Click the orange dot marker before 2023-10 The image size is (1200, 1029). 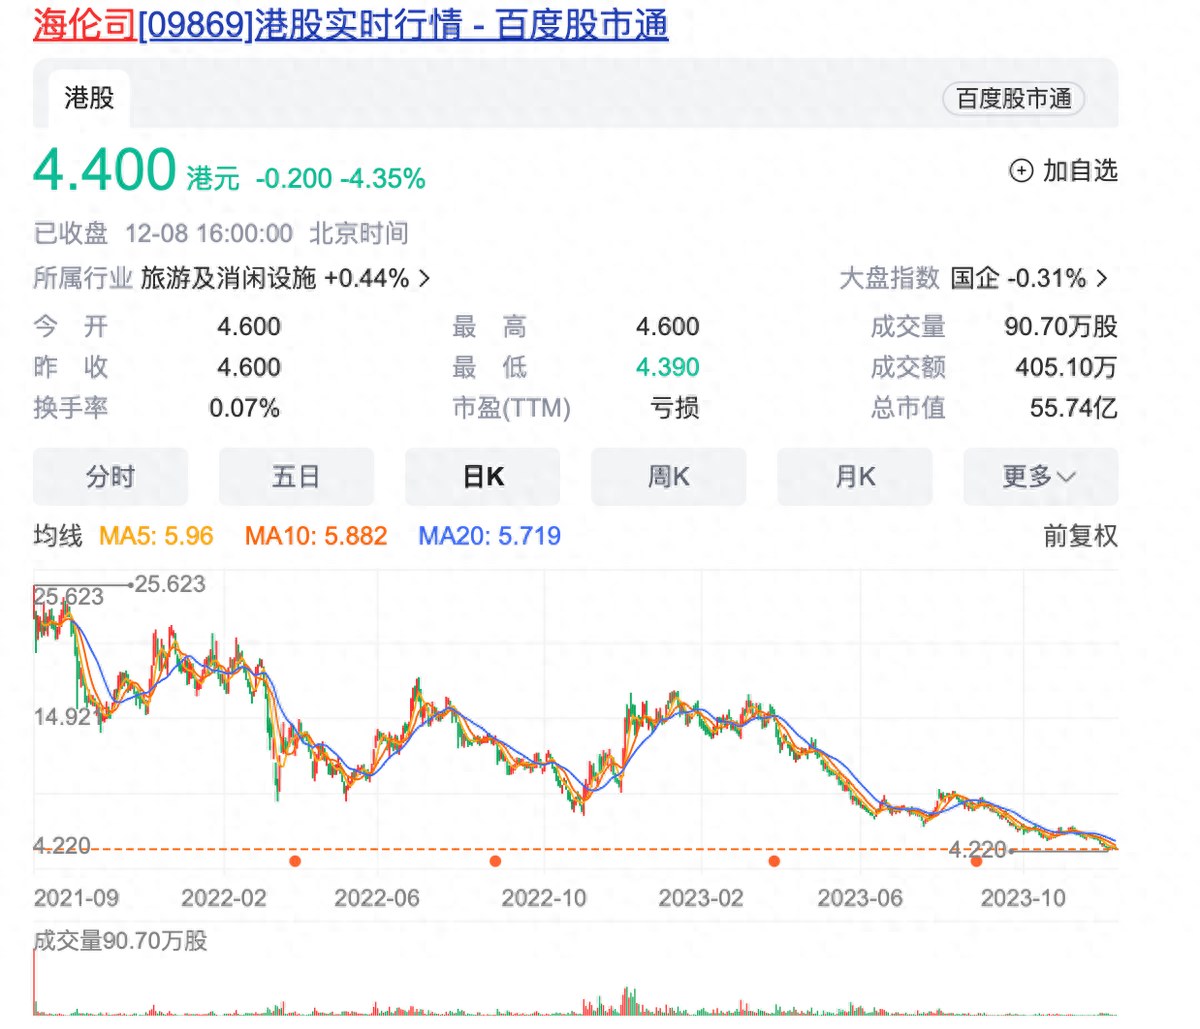[x=976, y=861]
